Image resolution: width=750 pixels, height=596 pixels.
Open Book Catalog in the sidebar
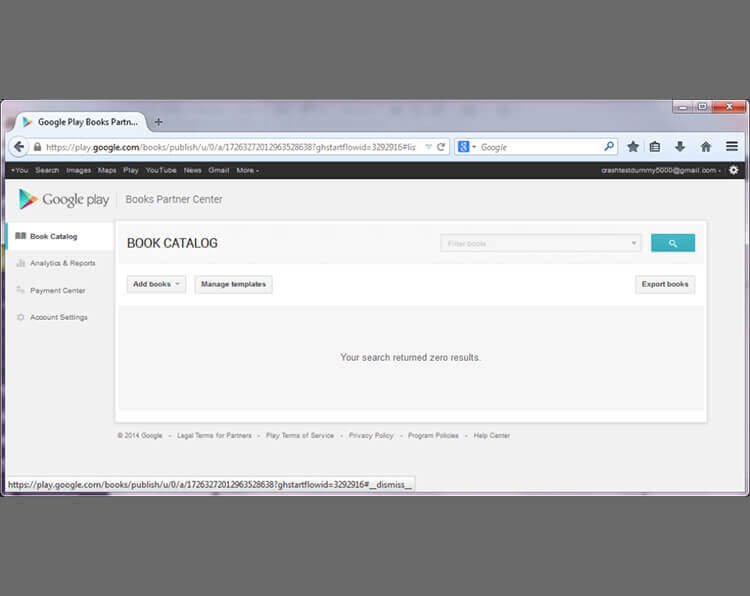[60, 236]
